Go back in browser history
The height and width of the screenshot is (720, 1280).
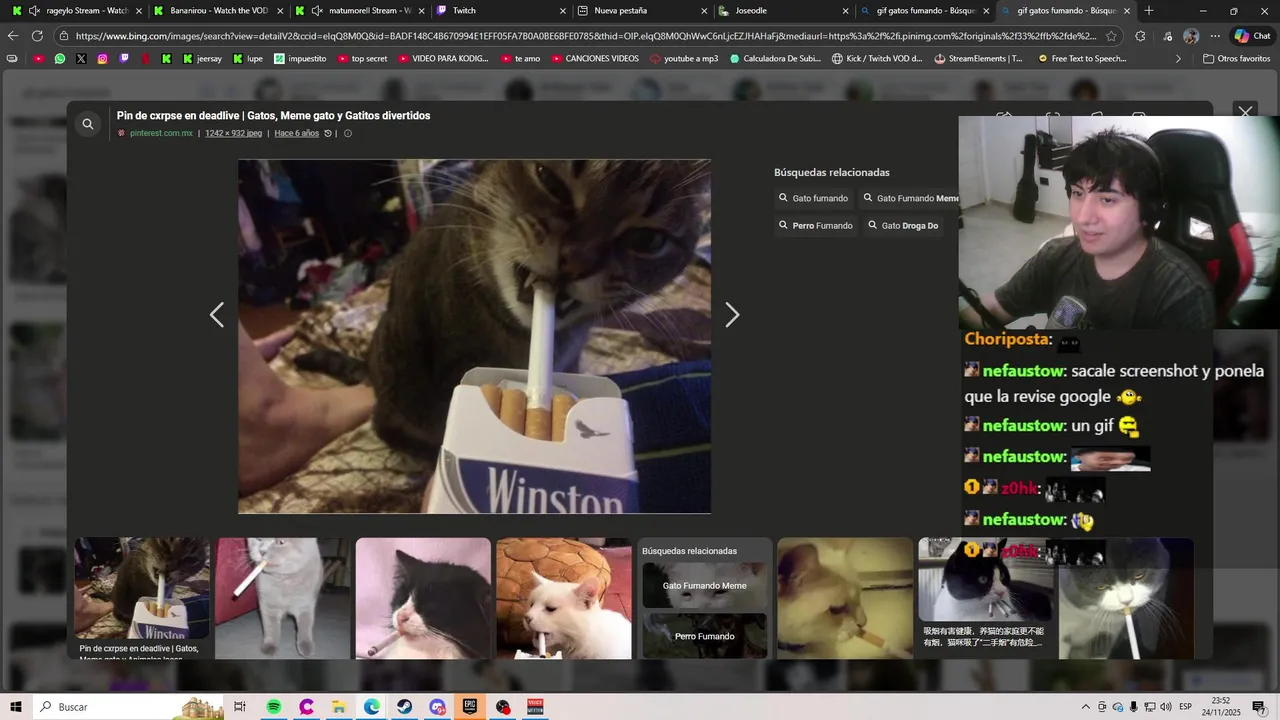click(x=13, y=36)
